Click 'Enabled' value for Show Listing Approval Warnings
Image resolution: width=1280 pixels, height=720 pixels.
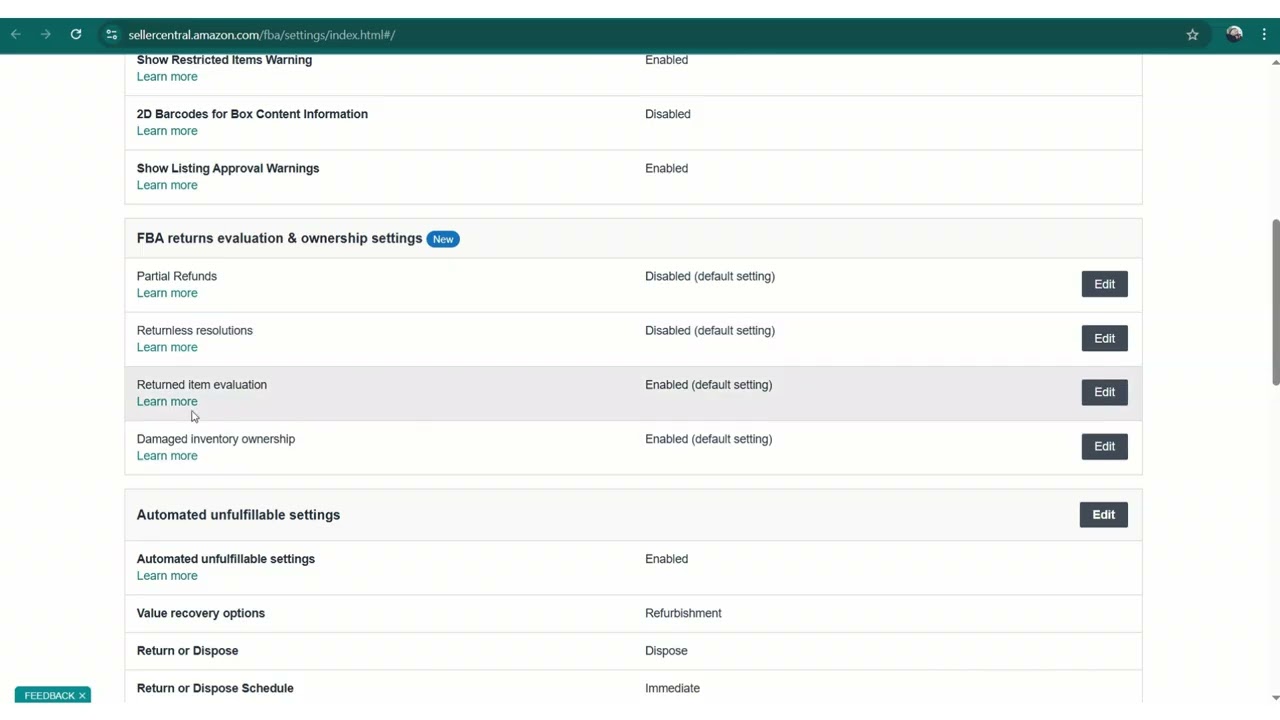click(x=666, y=168)
